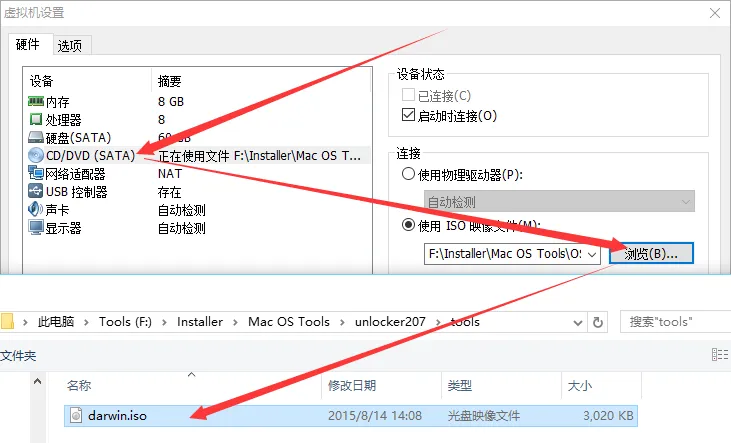The width and height of the screenshot is (731, 443).
Task: Expand chevron next to the folder icon
Action: [25, 322]
